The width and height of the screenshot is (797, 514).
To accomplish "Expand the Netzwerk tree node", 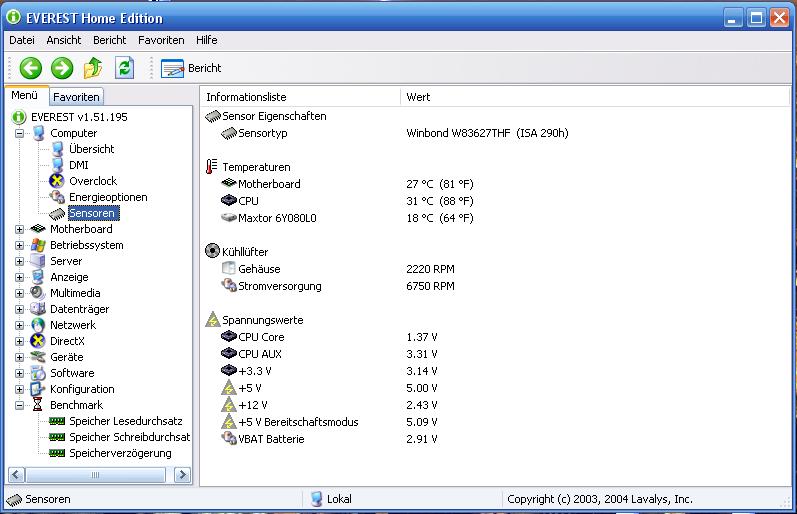I will click(x=19, y=325).
